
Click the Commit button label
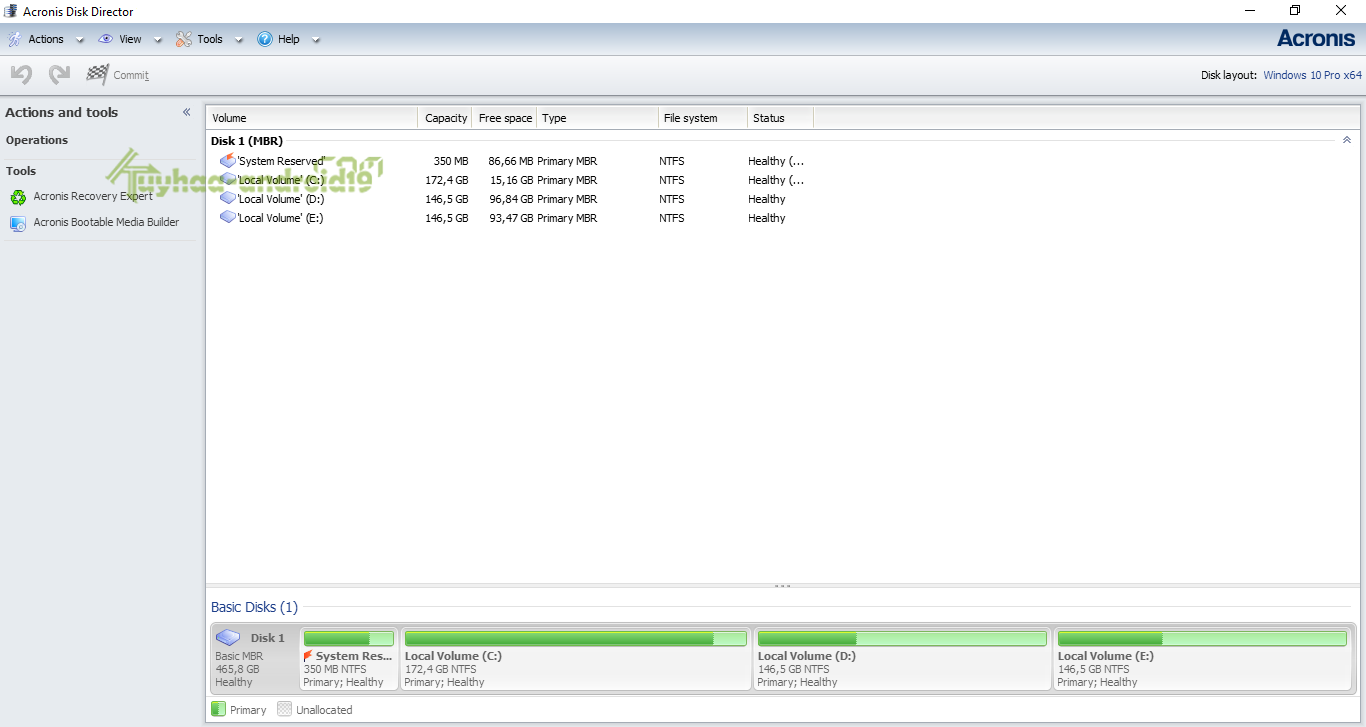click(131, 75)
